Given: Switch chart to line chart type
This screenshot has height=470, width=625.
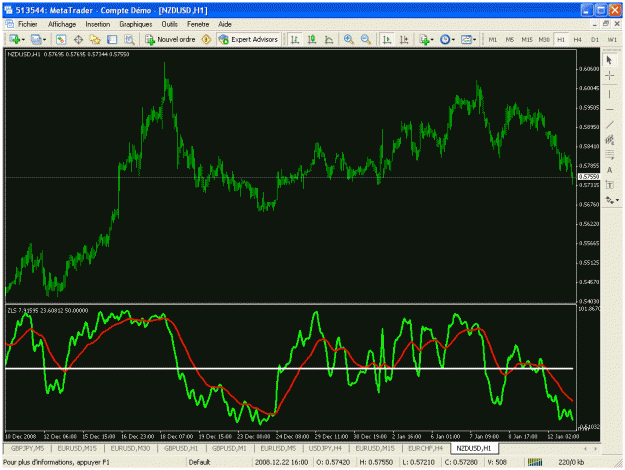Looking at the screenshot, I should (x=329, y=39).
